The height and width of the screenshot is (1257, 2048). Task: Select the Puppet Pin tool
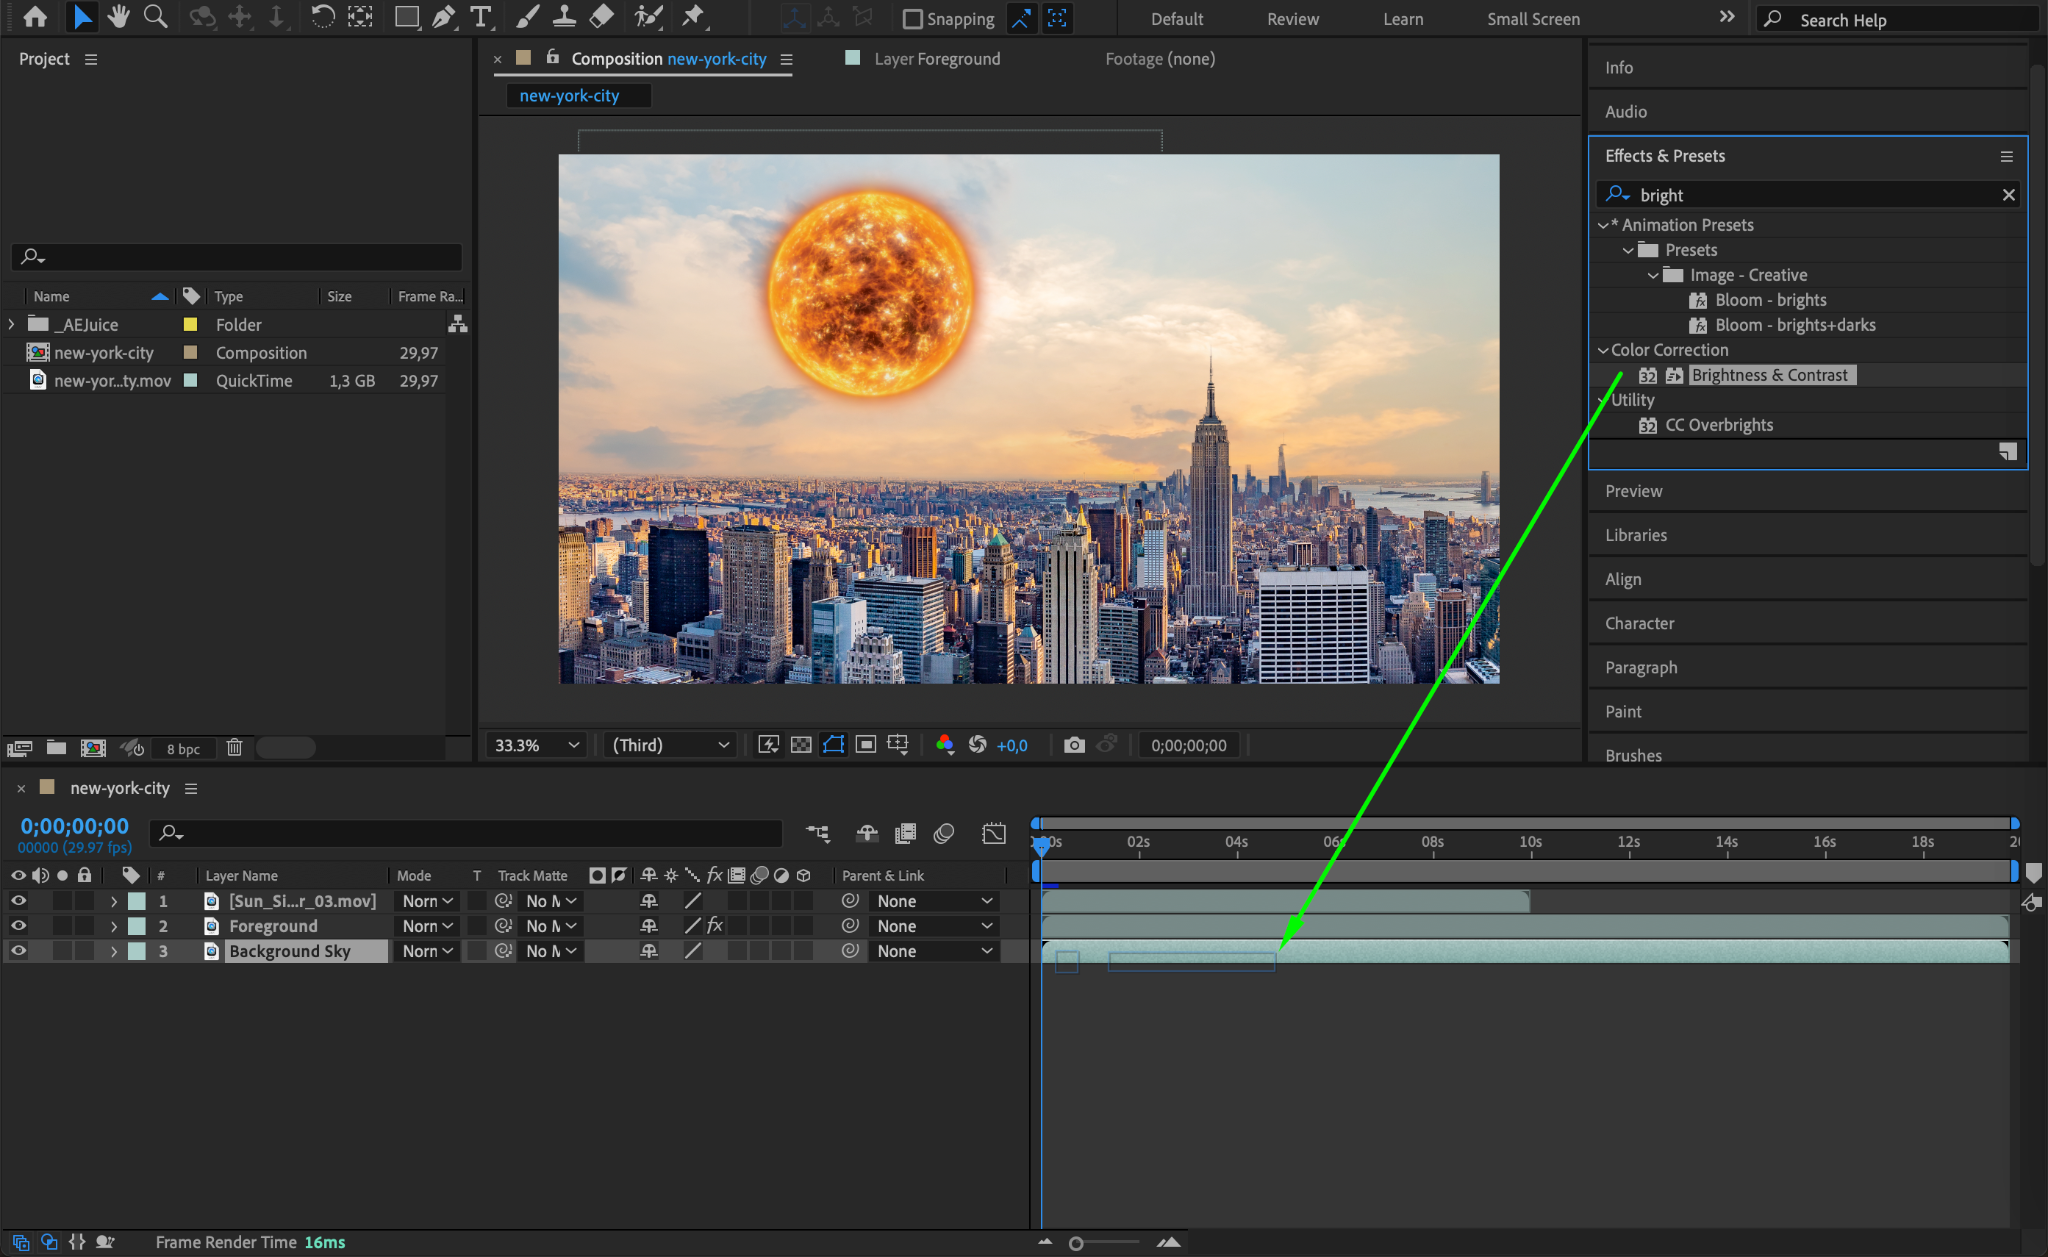pyautogui.click(x=692, y=17)
